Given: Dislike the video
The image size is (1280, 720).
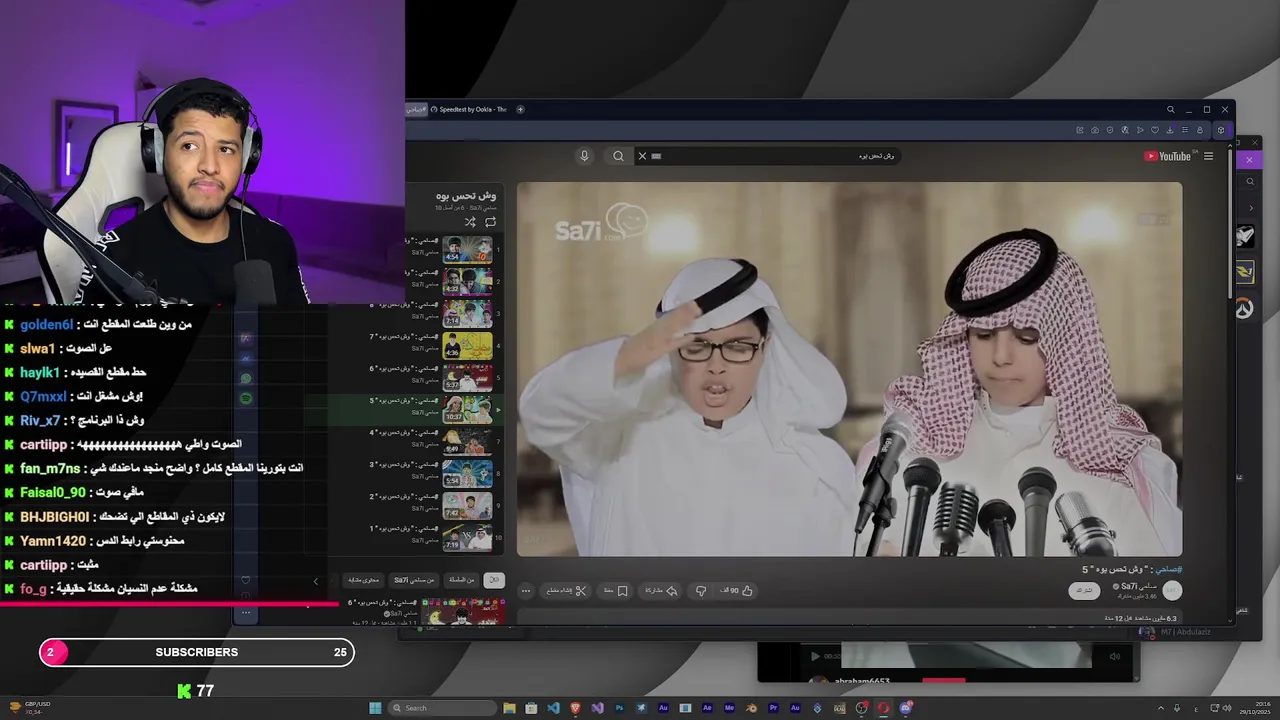Looking at the screenshot, I should pos(700,591).
